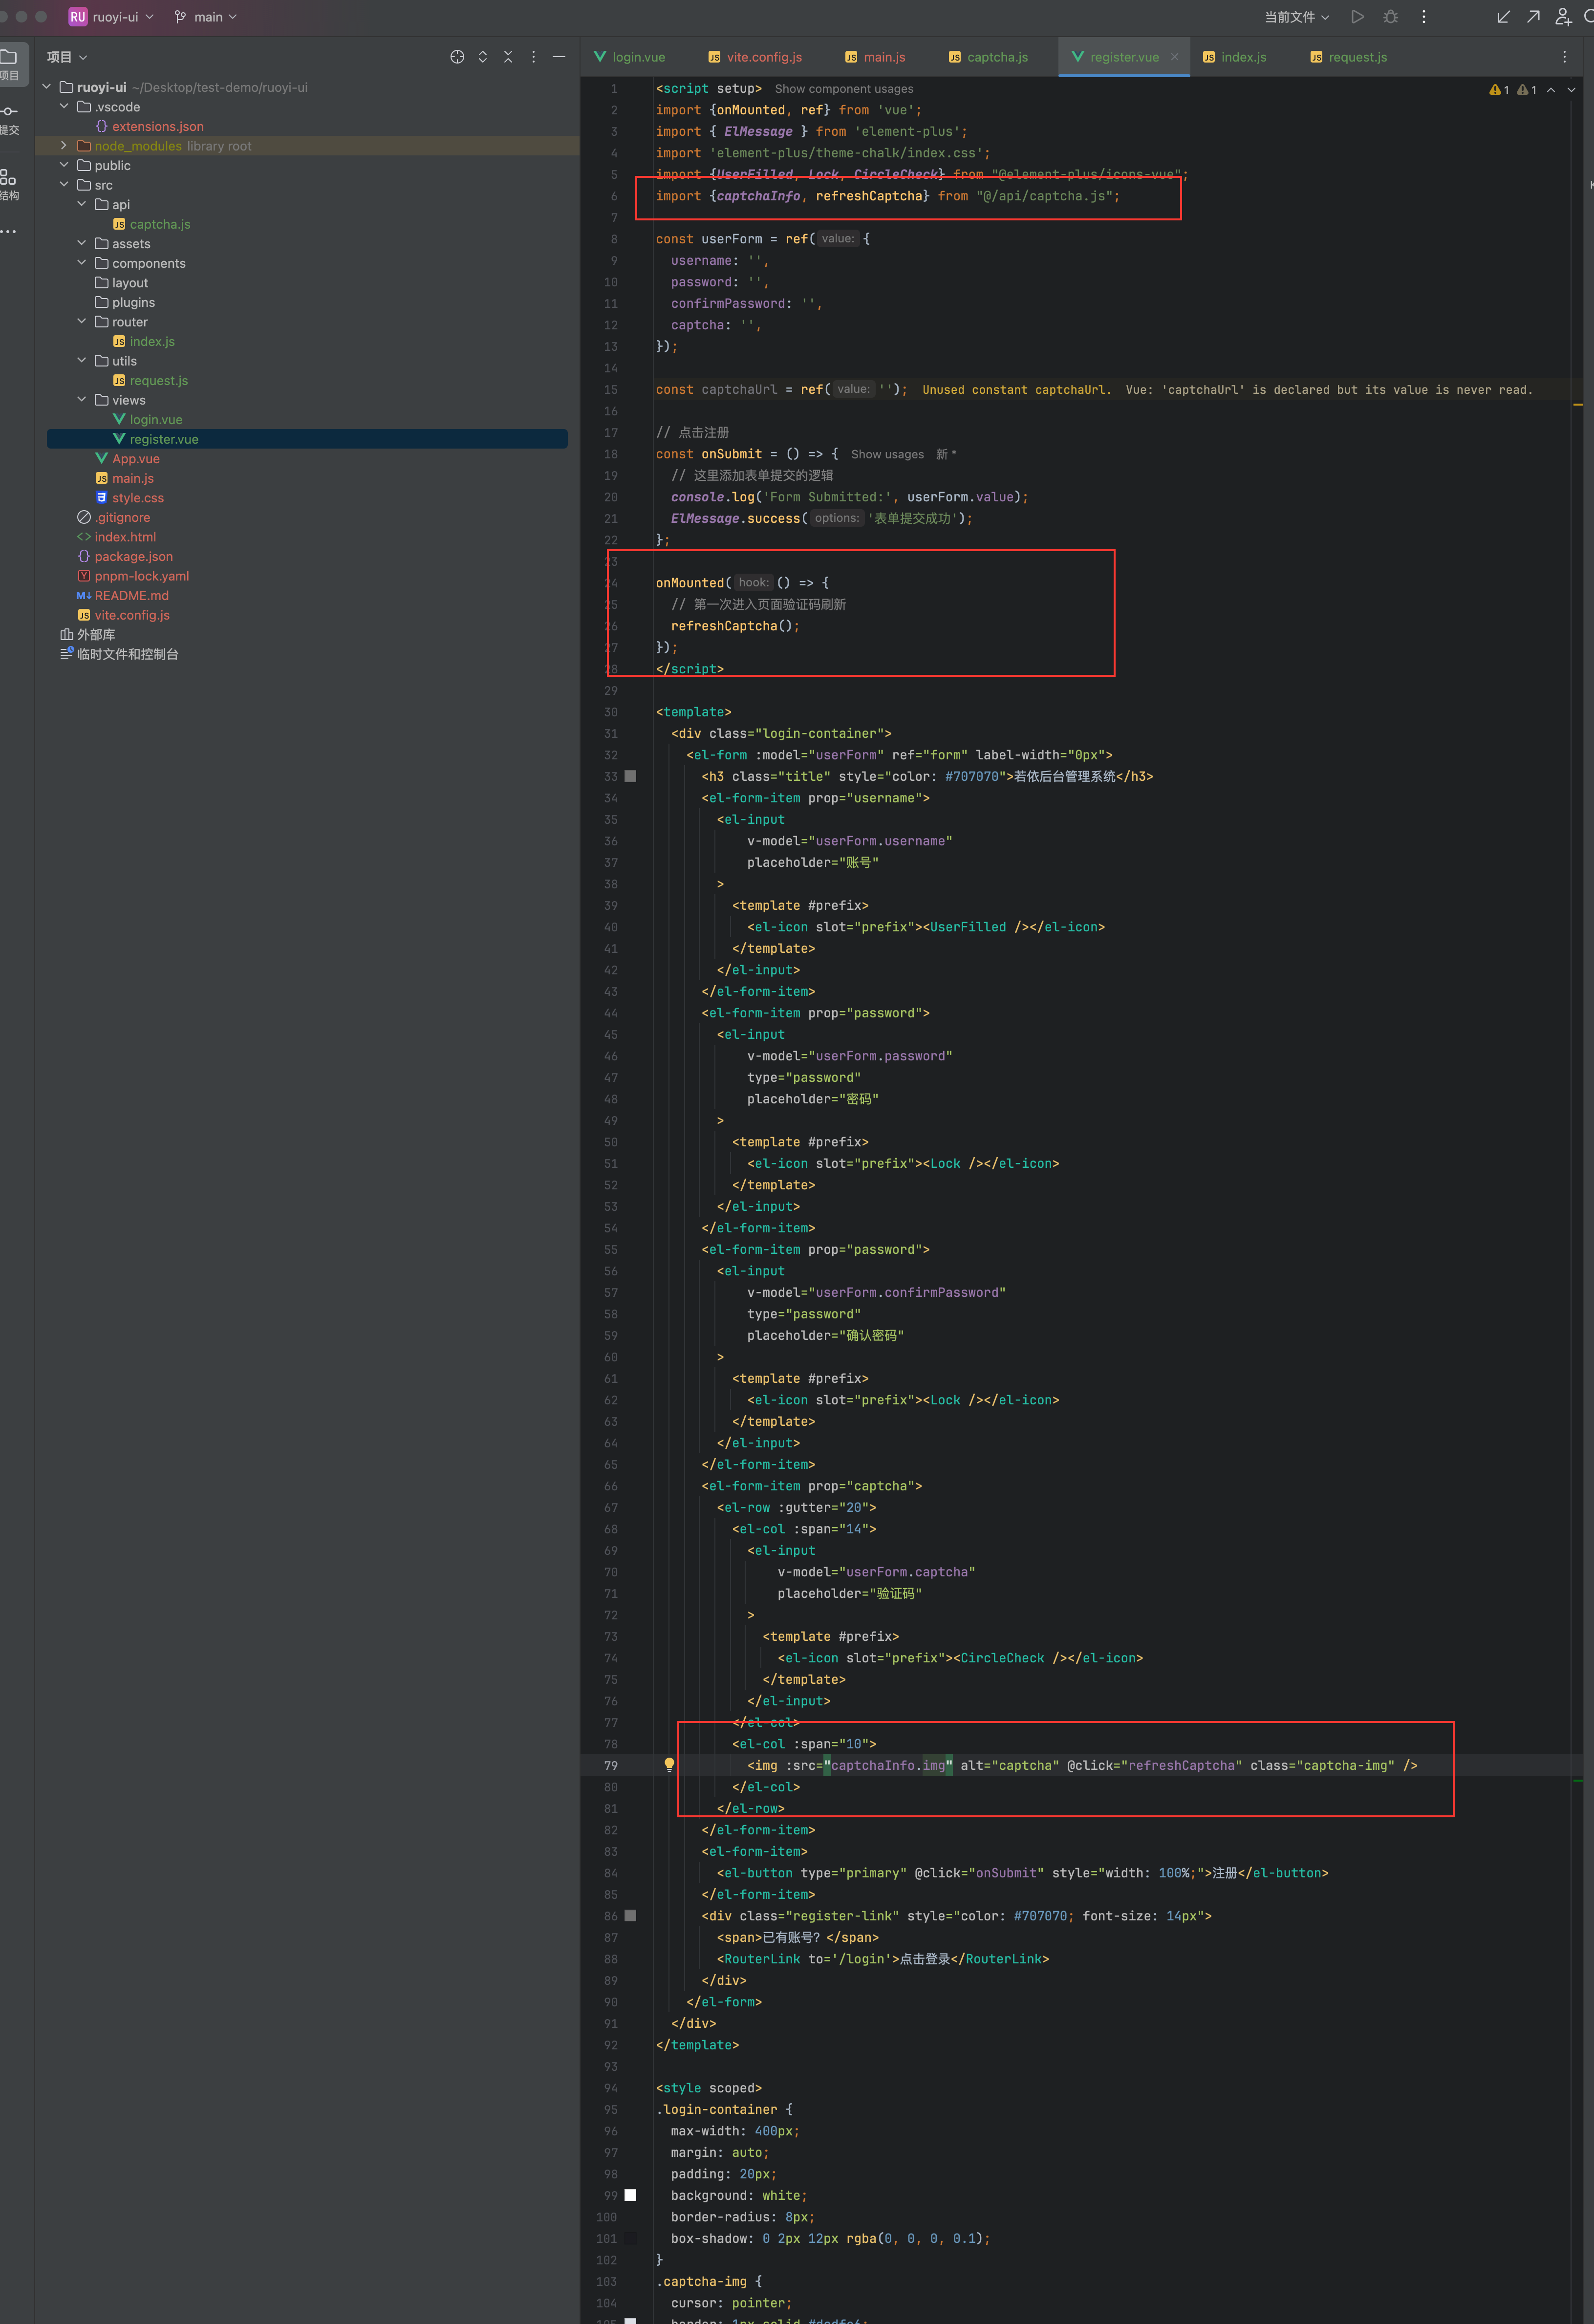The width and height of the screenshot is (1594, 2324).
Task: Expand all items in project tree
Action: point(483,57)
